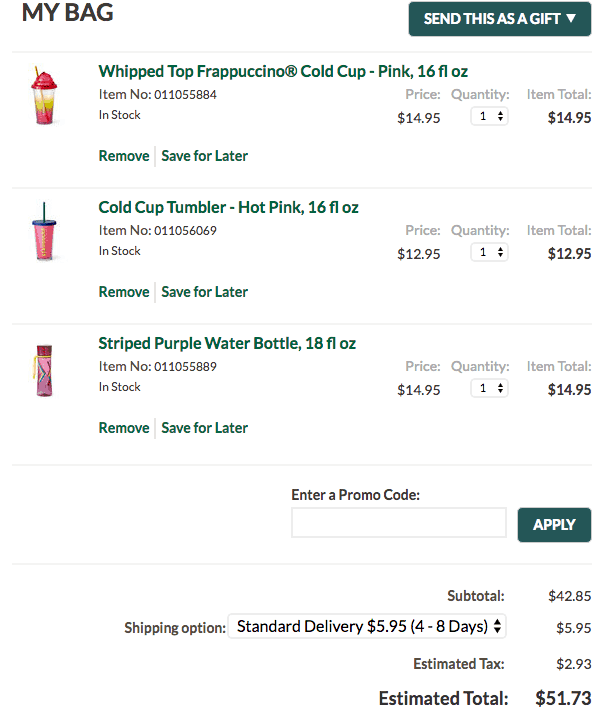Image resolution: width=609 pixels, height=723 pixels.
Task: Remove the Cold Cup Tumbler from bag
Action: pyautogui.click(x=124, y=292)
